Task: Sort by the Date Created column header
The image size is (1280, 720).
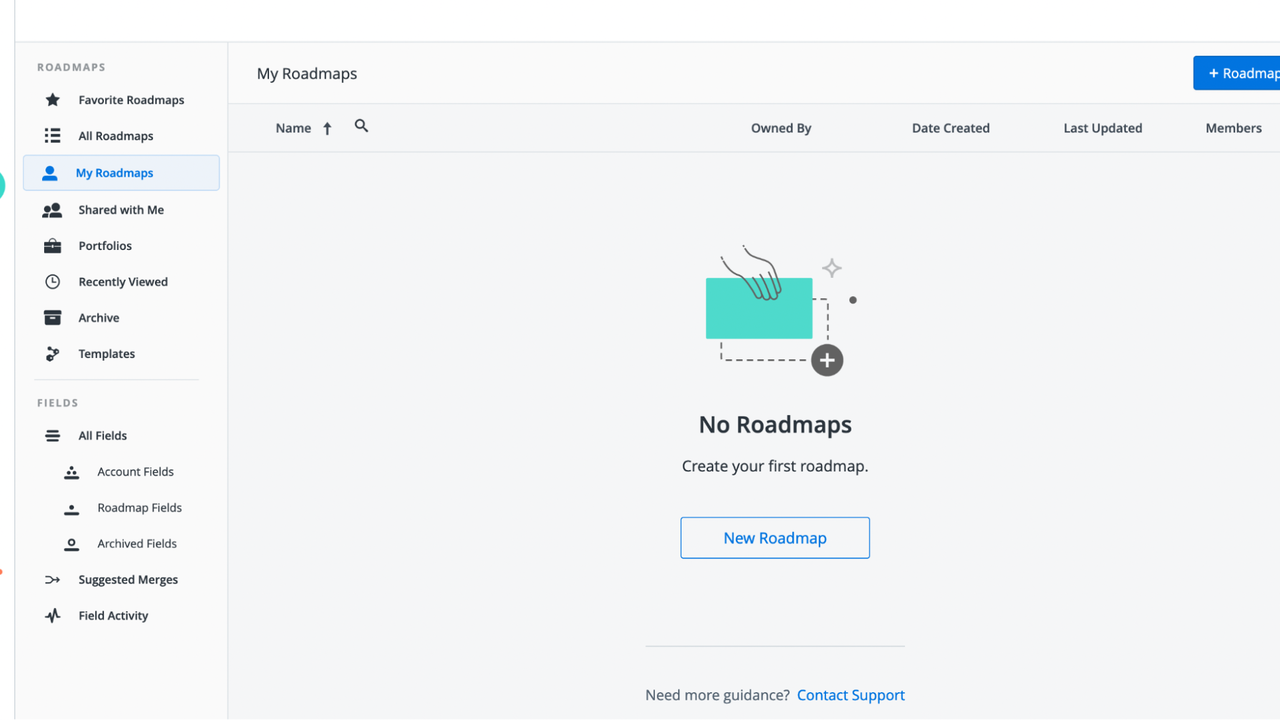Action: tap(950, 127)
